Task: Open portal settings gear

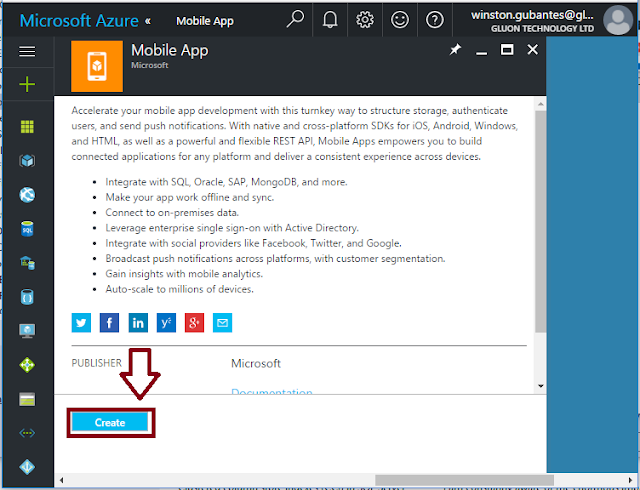Action: click(364, 19)
